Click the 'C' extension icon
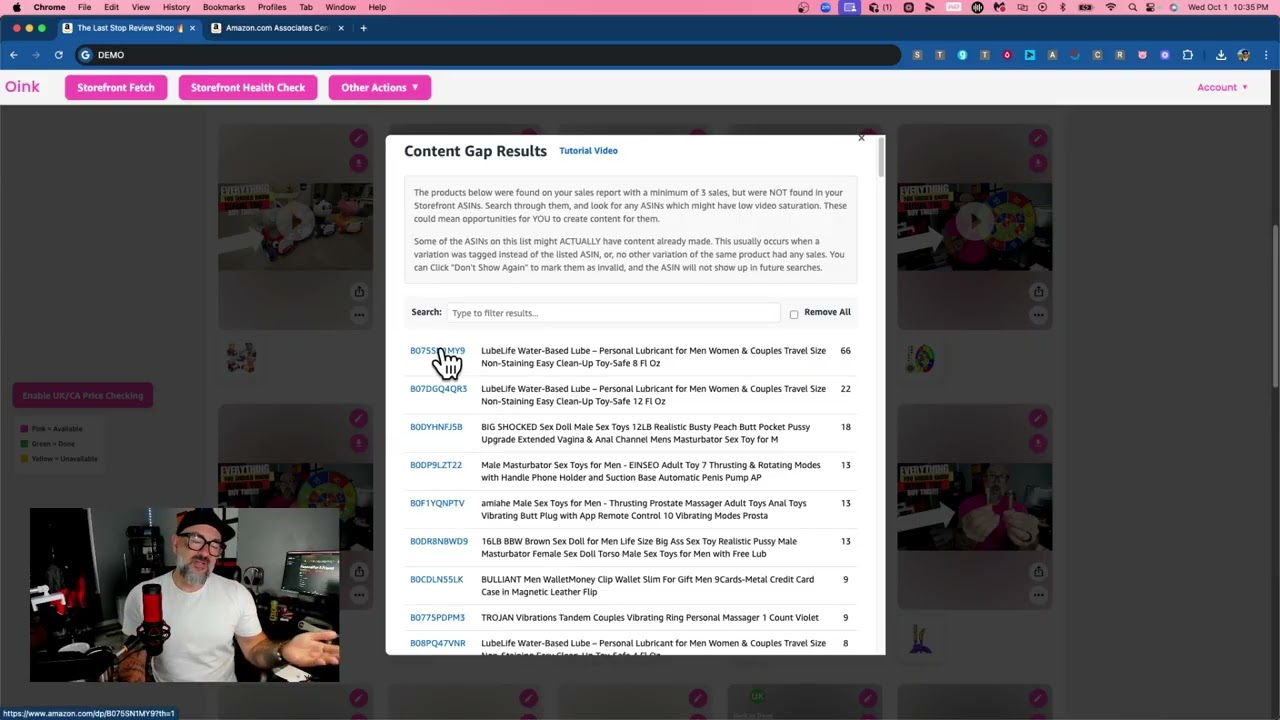Screen dimensions: 1280x720 1097,55
